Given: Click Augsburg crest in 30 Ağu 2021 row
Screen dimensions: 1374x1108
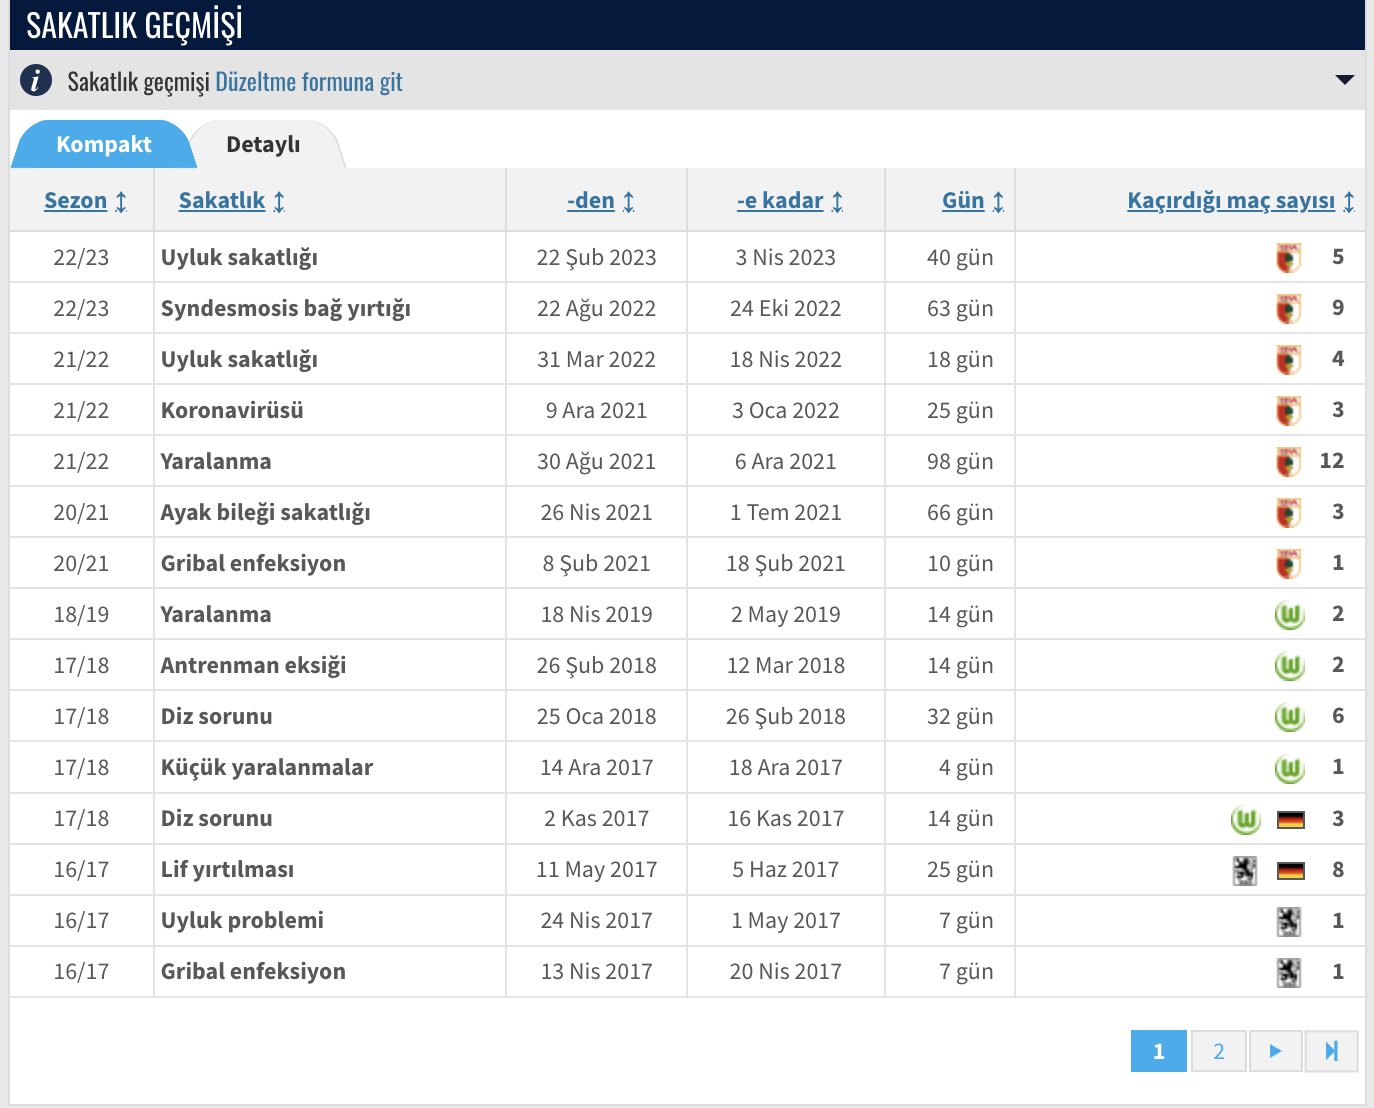Looking at the screenshot, I should coord(1289,462).
